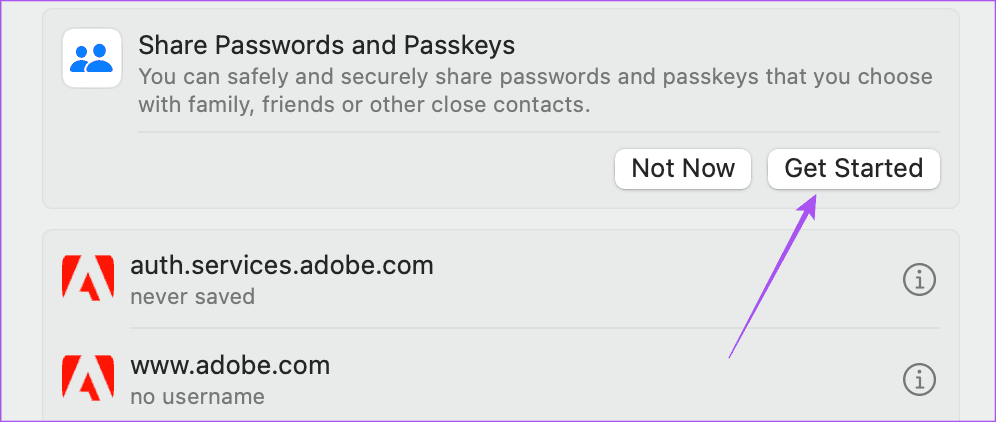996x422 pixels.
Task: Click the Share Passwords and Passkeys heading
Action: coord(326,45)
